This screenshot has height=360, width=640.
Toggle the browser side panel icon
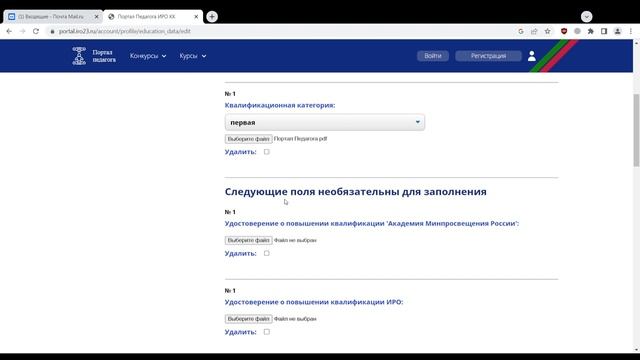[604, 31]
